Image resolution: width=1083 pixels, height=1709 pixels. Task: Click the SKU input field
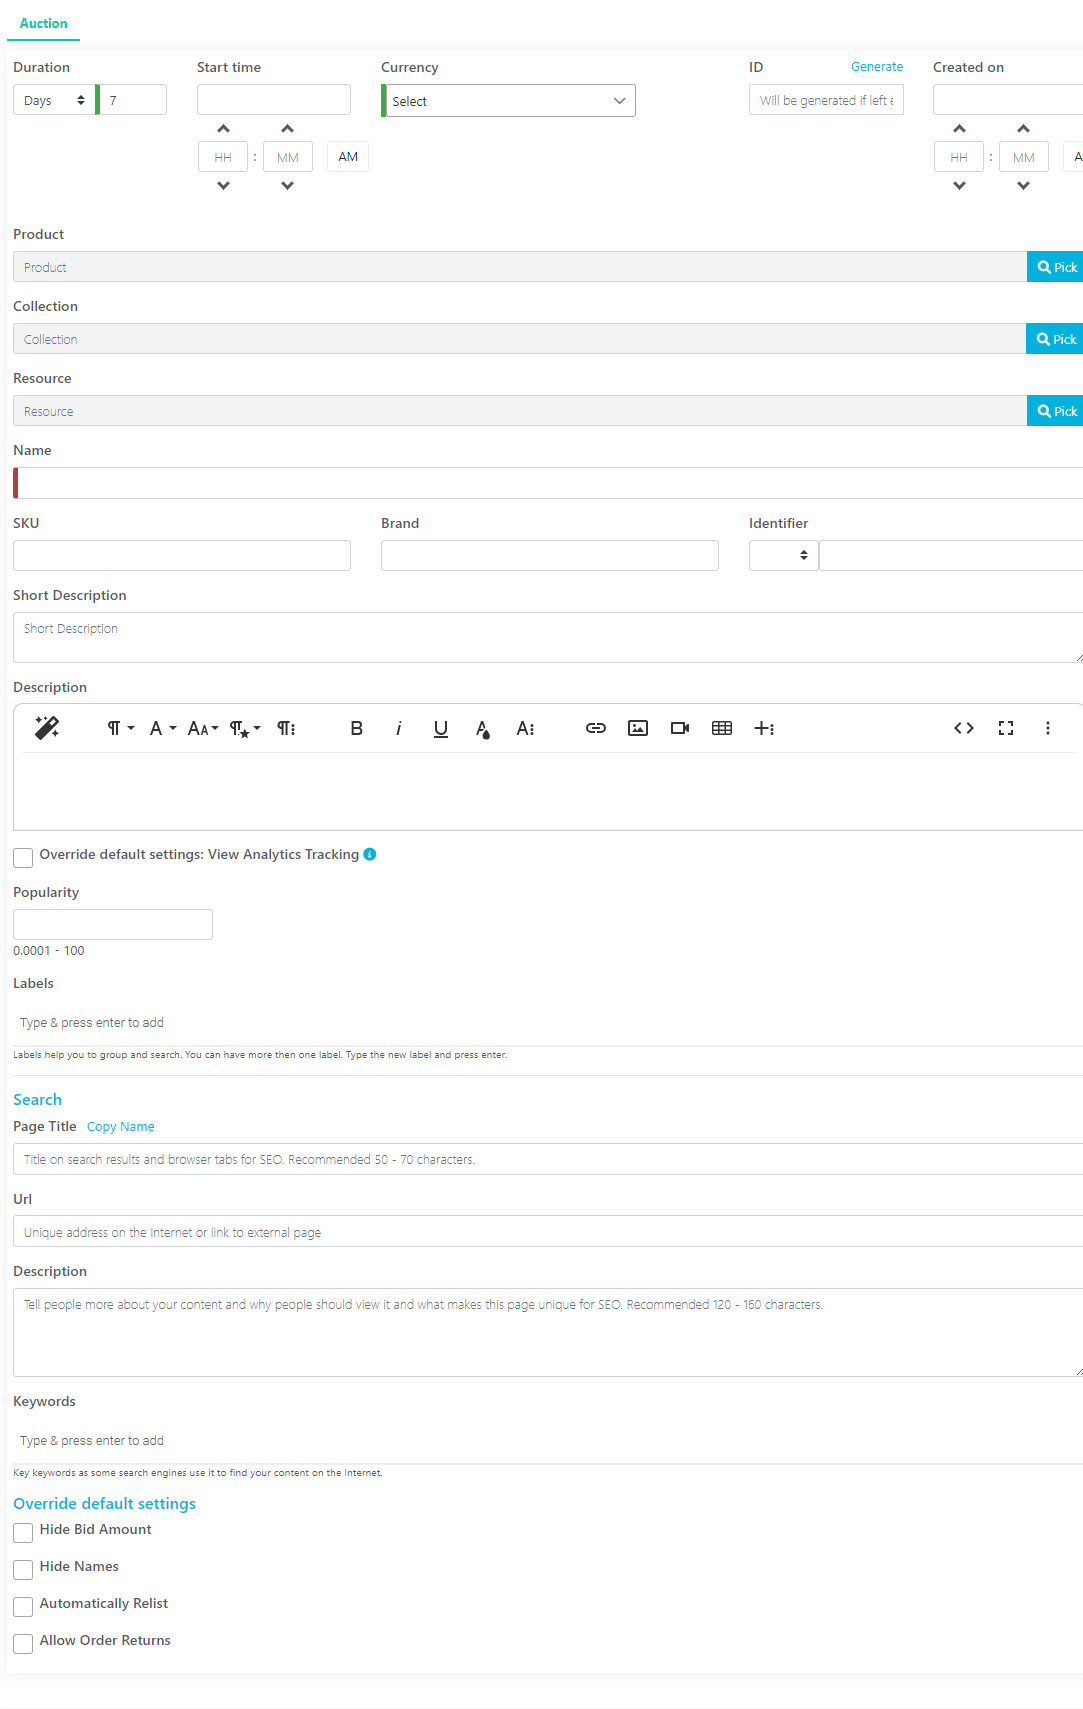pos(182,555)
